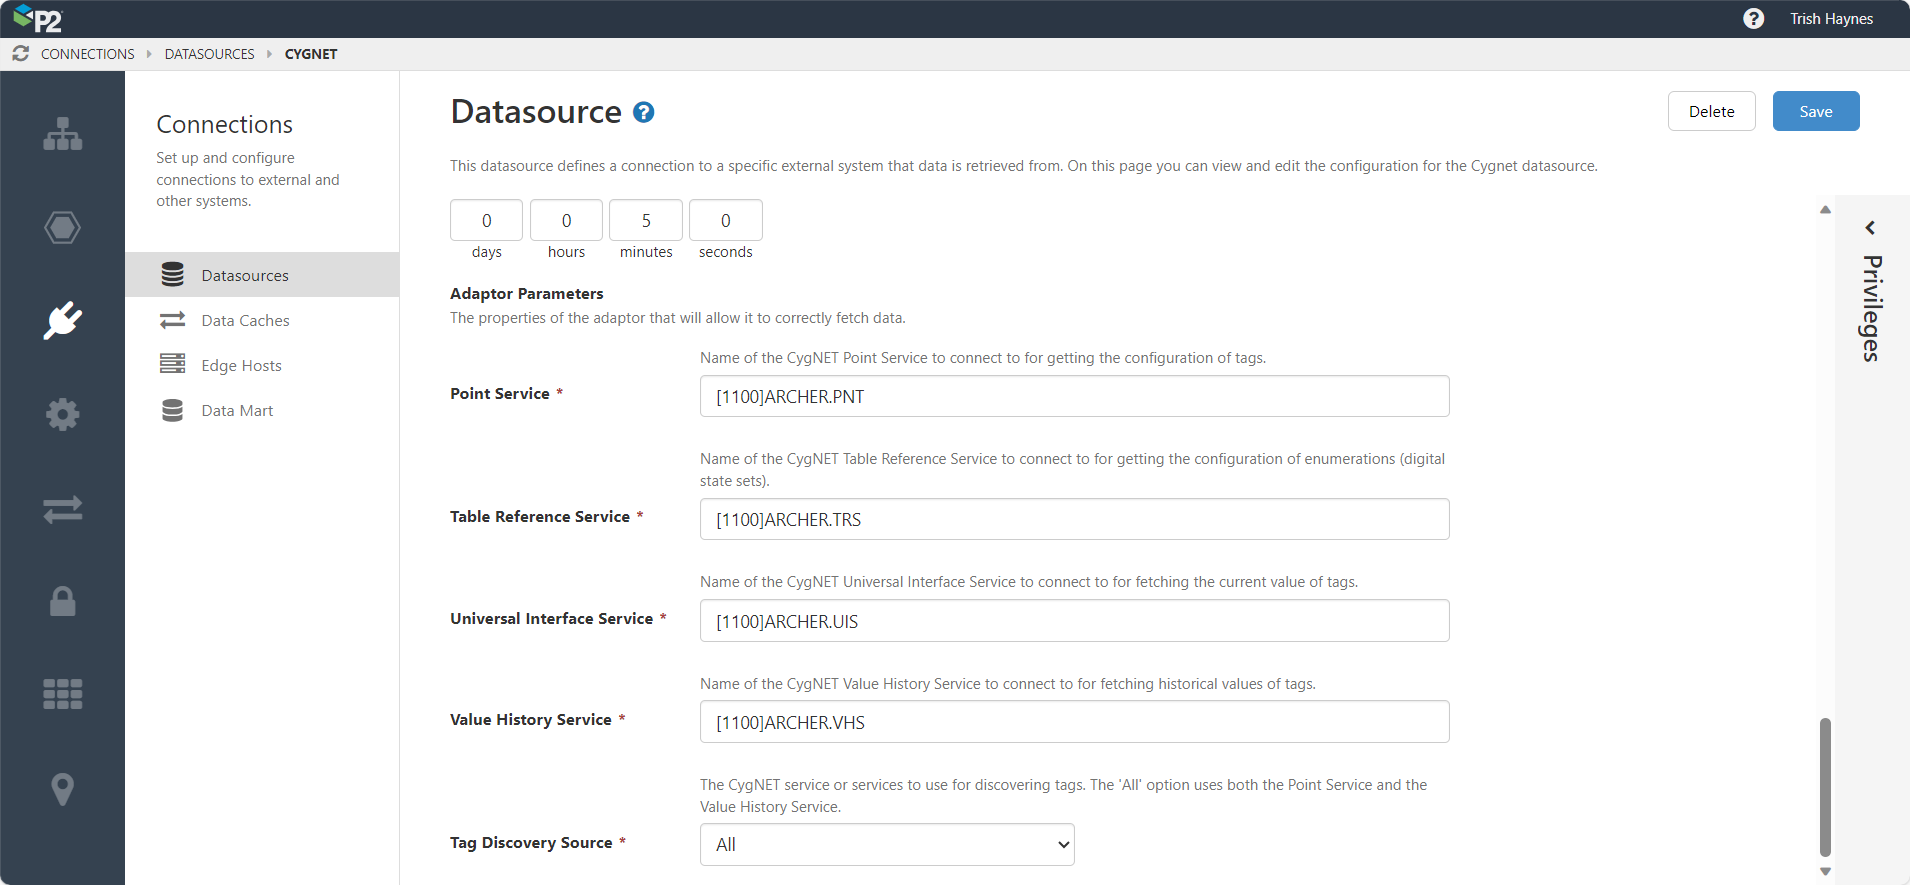Open the Tag Discovery Source dropdown
This screenshot has width=1910, height=885.
[x=886, y=844]
